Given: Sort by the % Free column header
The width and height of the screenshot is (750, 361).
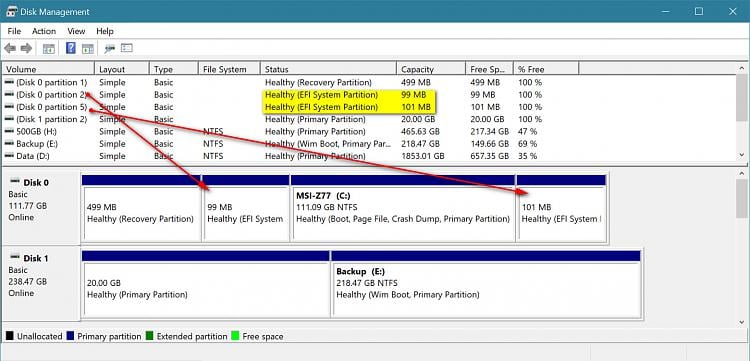Looking at the screenshot, I should tap(546, 69).
